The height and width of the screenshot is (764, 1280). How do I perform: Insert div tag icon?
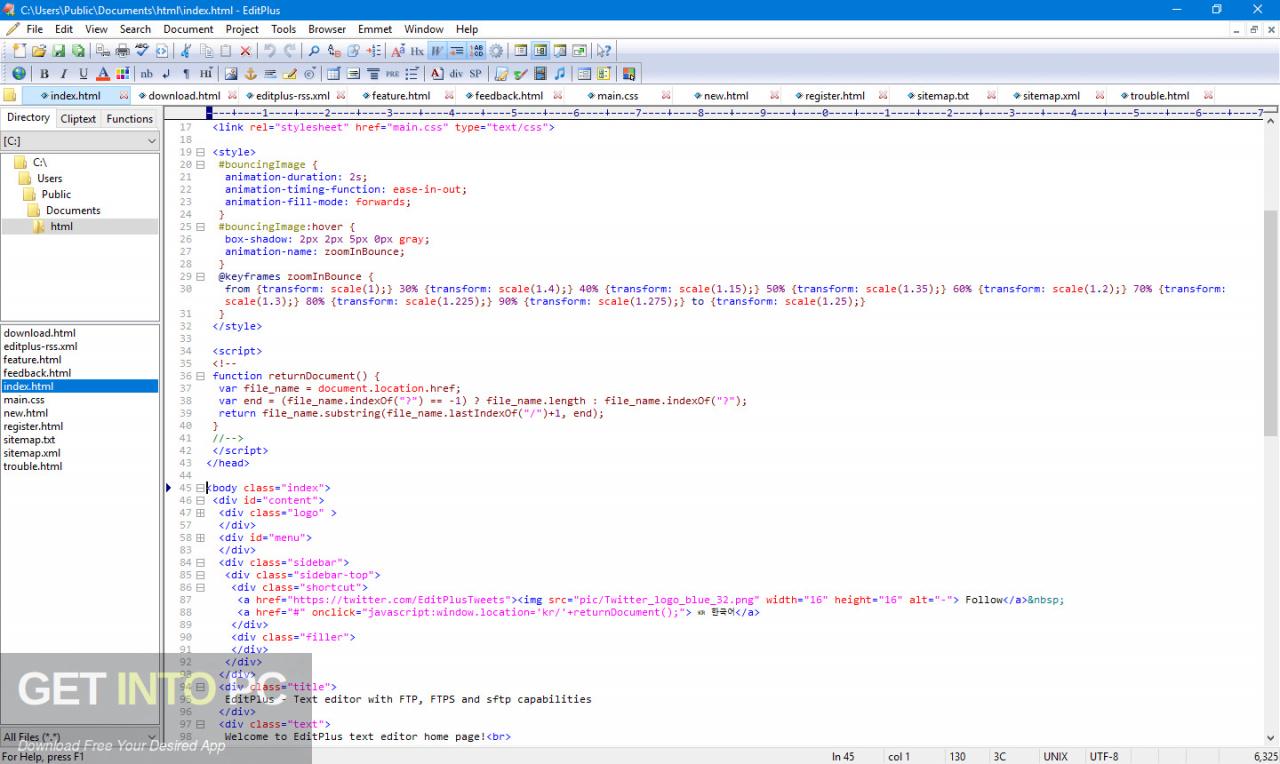(456, 73)
